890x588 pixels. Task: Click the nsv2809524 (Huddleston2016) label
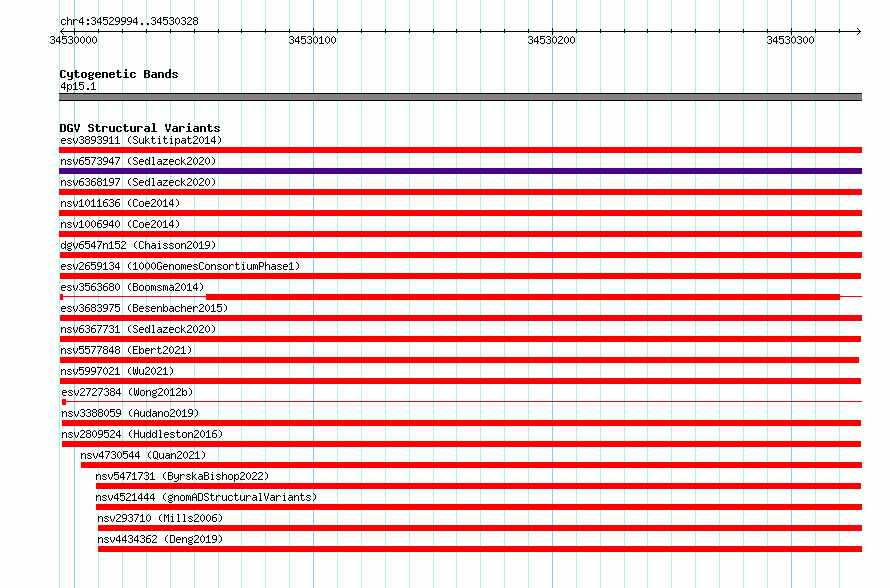pyautogui.click(x=142, y=434)
